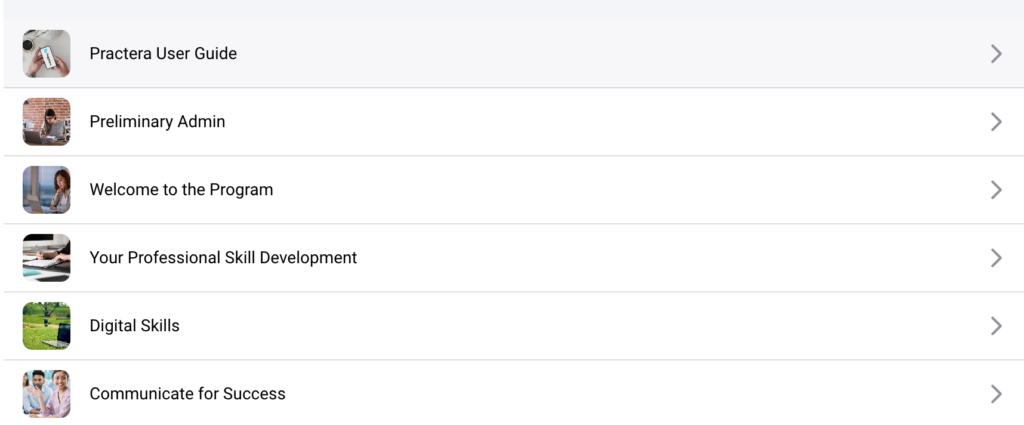Select the Preliminary Admin title text

click(157, 122)
